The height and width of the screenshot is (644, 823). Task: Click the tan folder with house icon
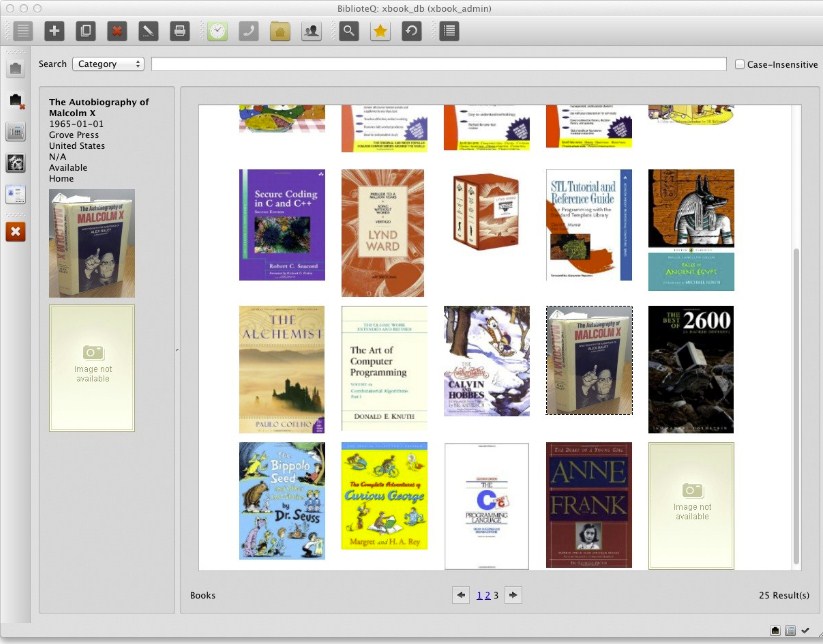(x=280, y=31)
